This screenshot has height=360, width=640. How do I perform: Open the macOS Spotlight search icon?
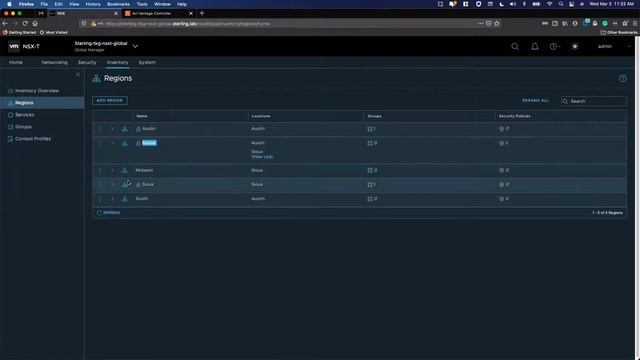(561, 4)
